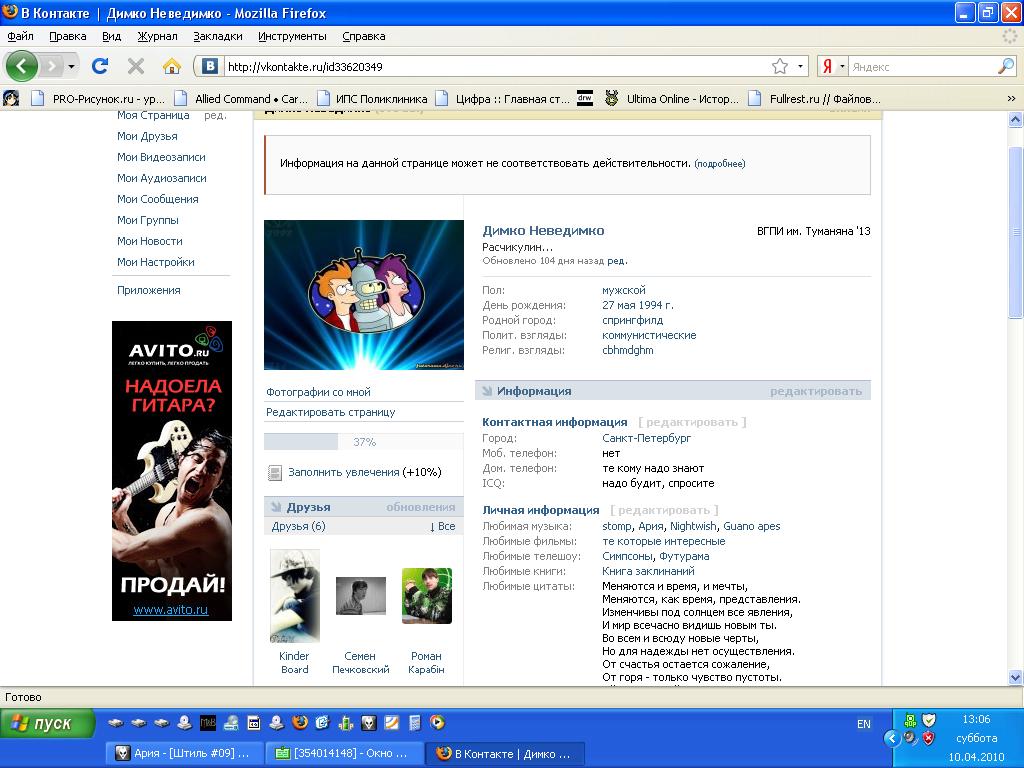Click редактировать in Информация header
The height and width of the screenshot is (768, 1024).
click(816, 391)
